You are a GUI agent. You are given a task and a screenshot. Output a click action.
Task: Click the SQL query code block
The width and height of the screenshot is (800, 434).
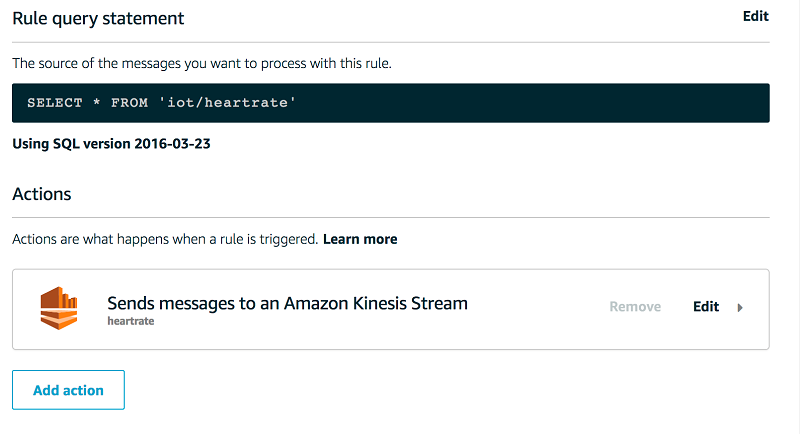500,103
